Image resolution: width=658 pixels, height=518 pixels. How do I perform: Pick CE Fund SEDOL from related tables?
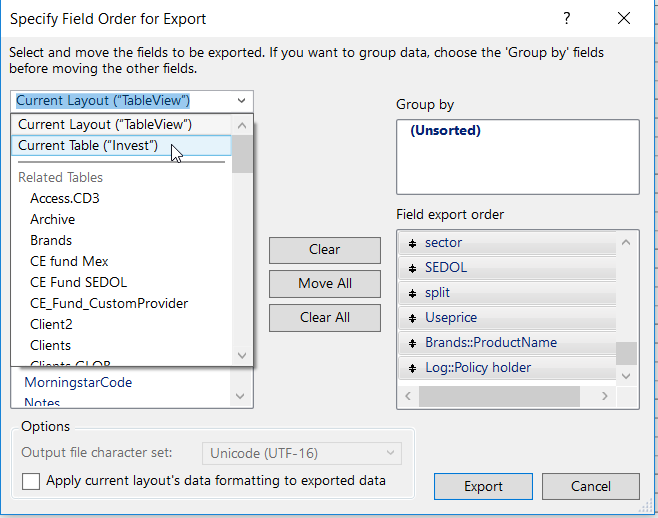tap(78, 282)
